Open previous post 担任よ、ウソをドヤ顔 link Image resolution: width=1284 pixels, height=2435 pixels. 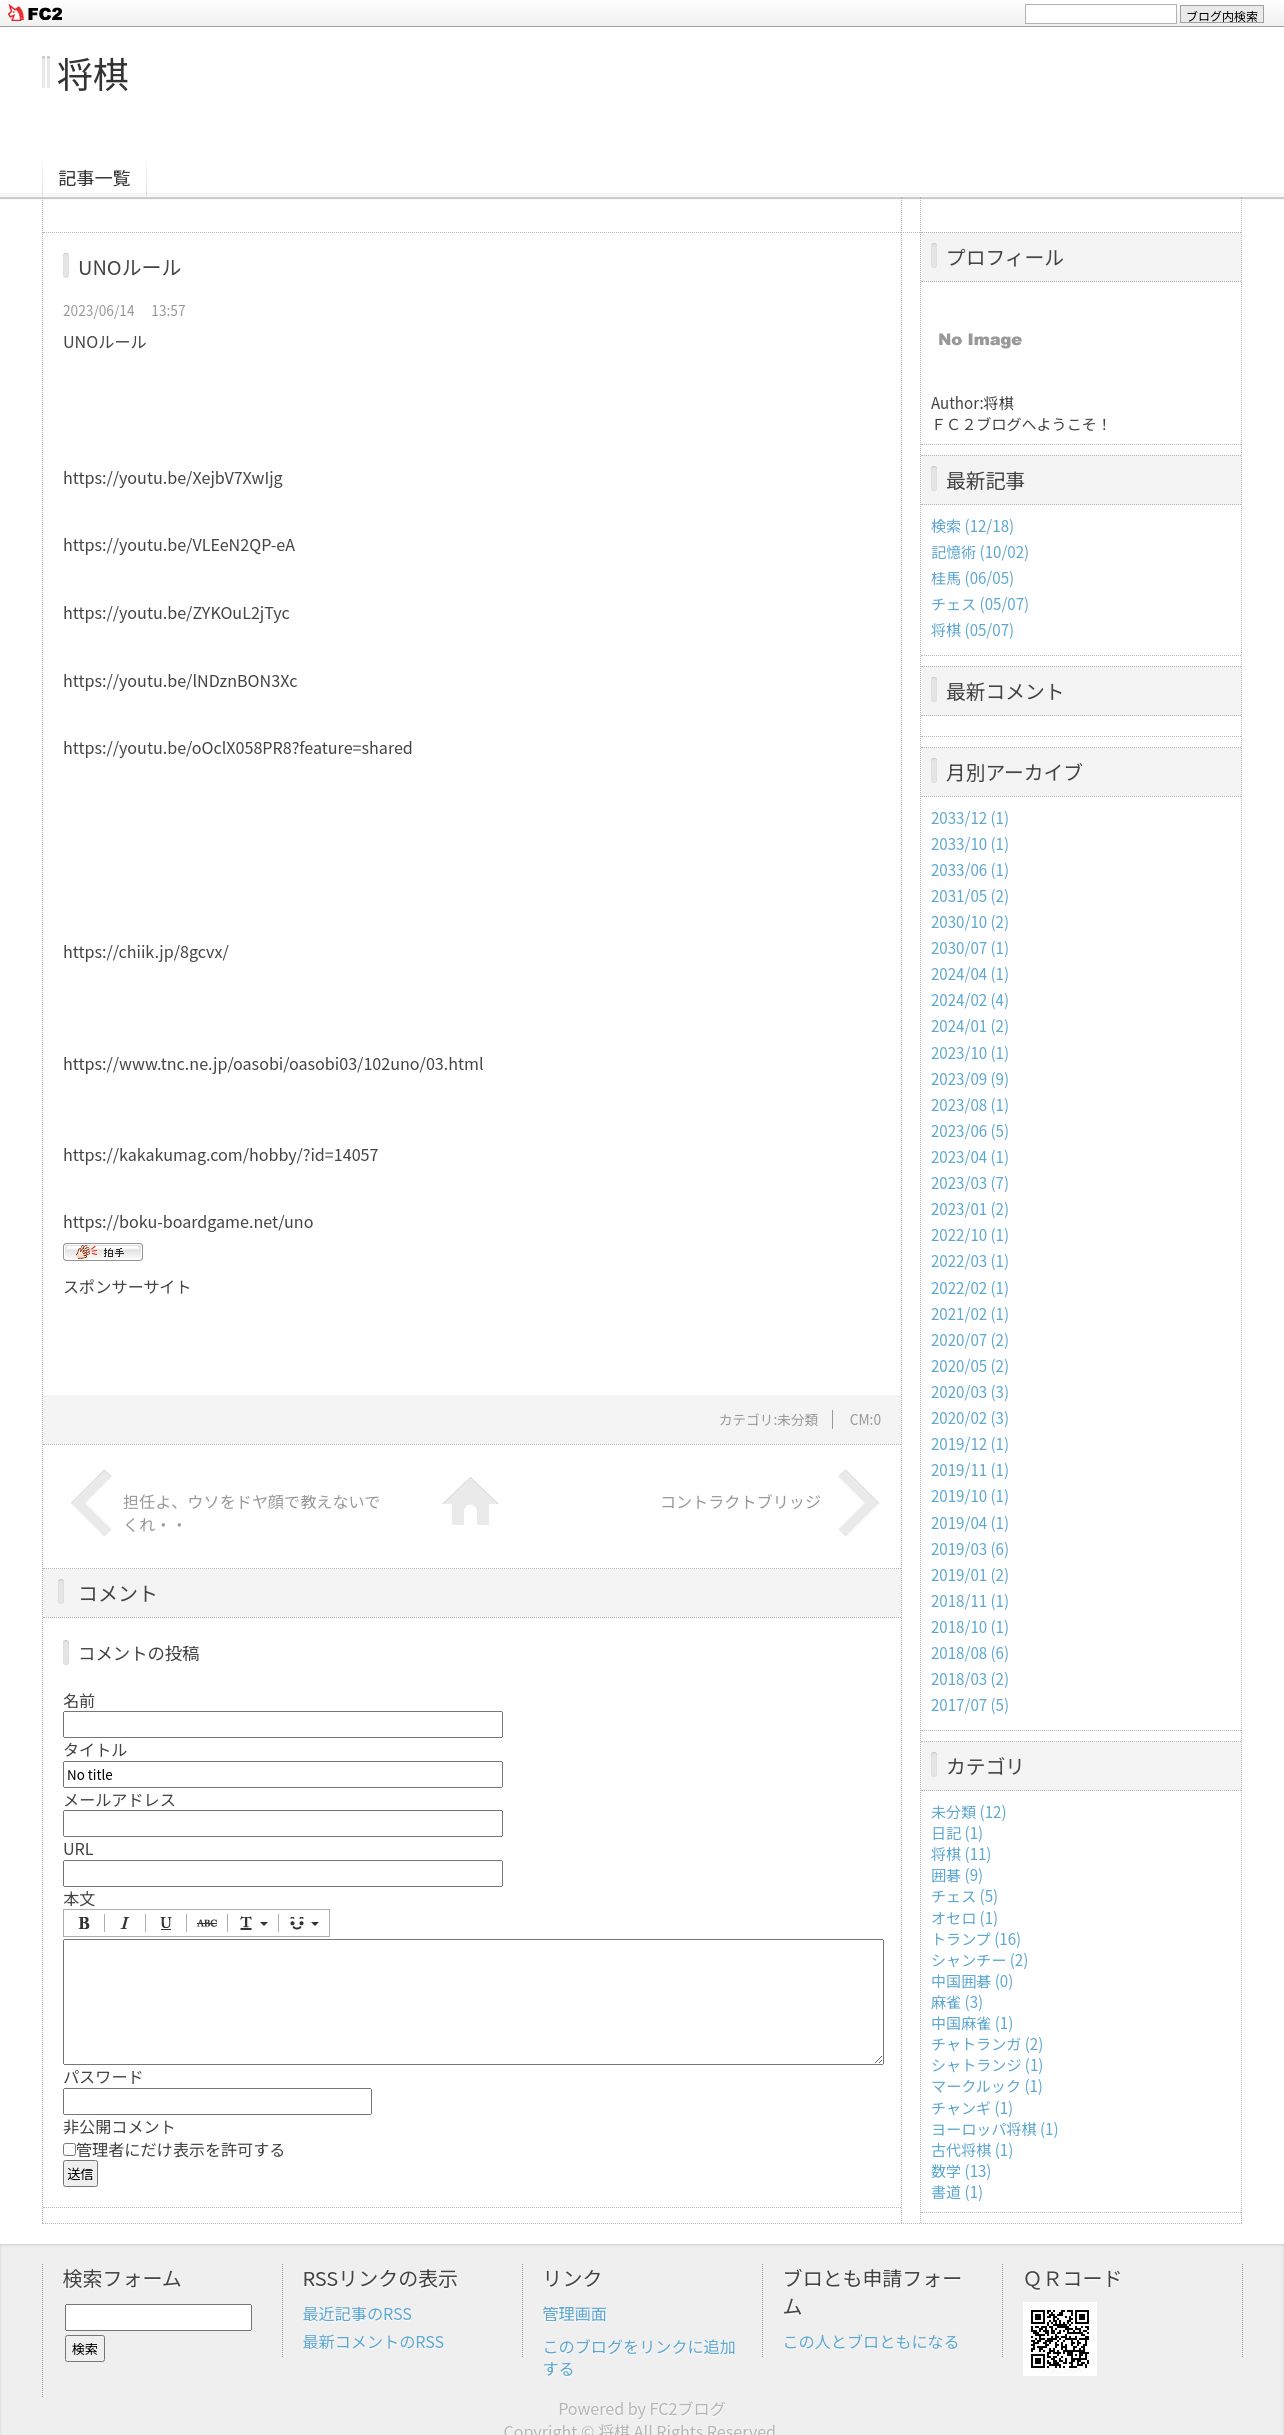tap(251, 1513)
